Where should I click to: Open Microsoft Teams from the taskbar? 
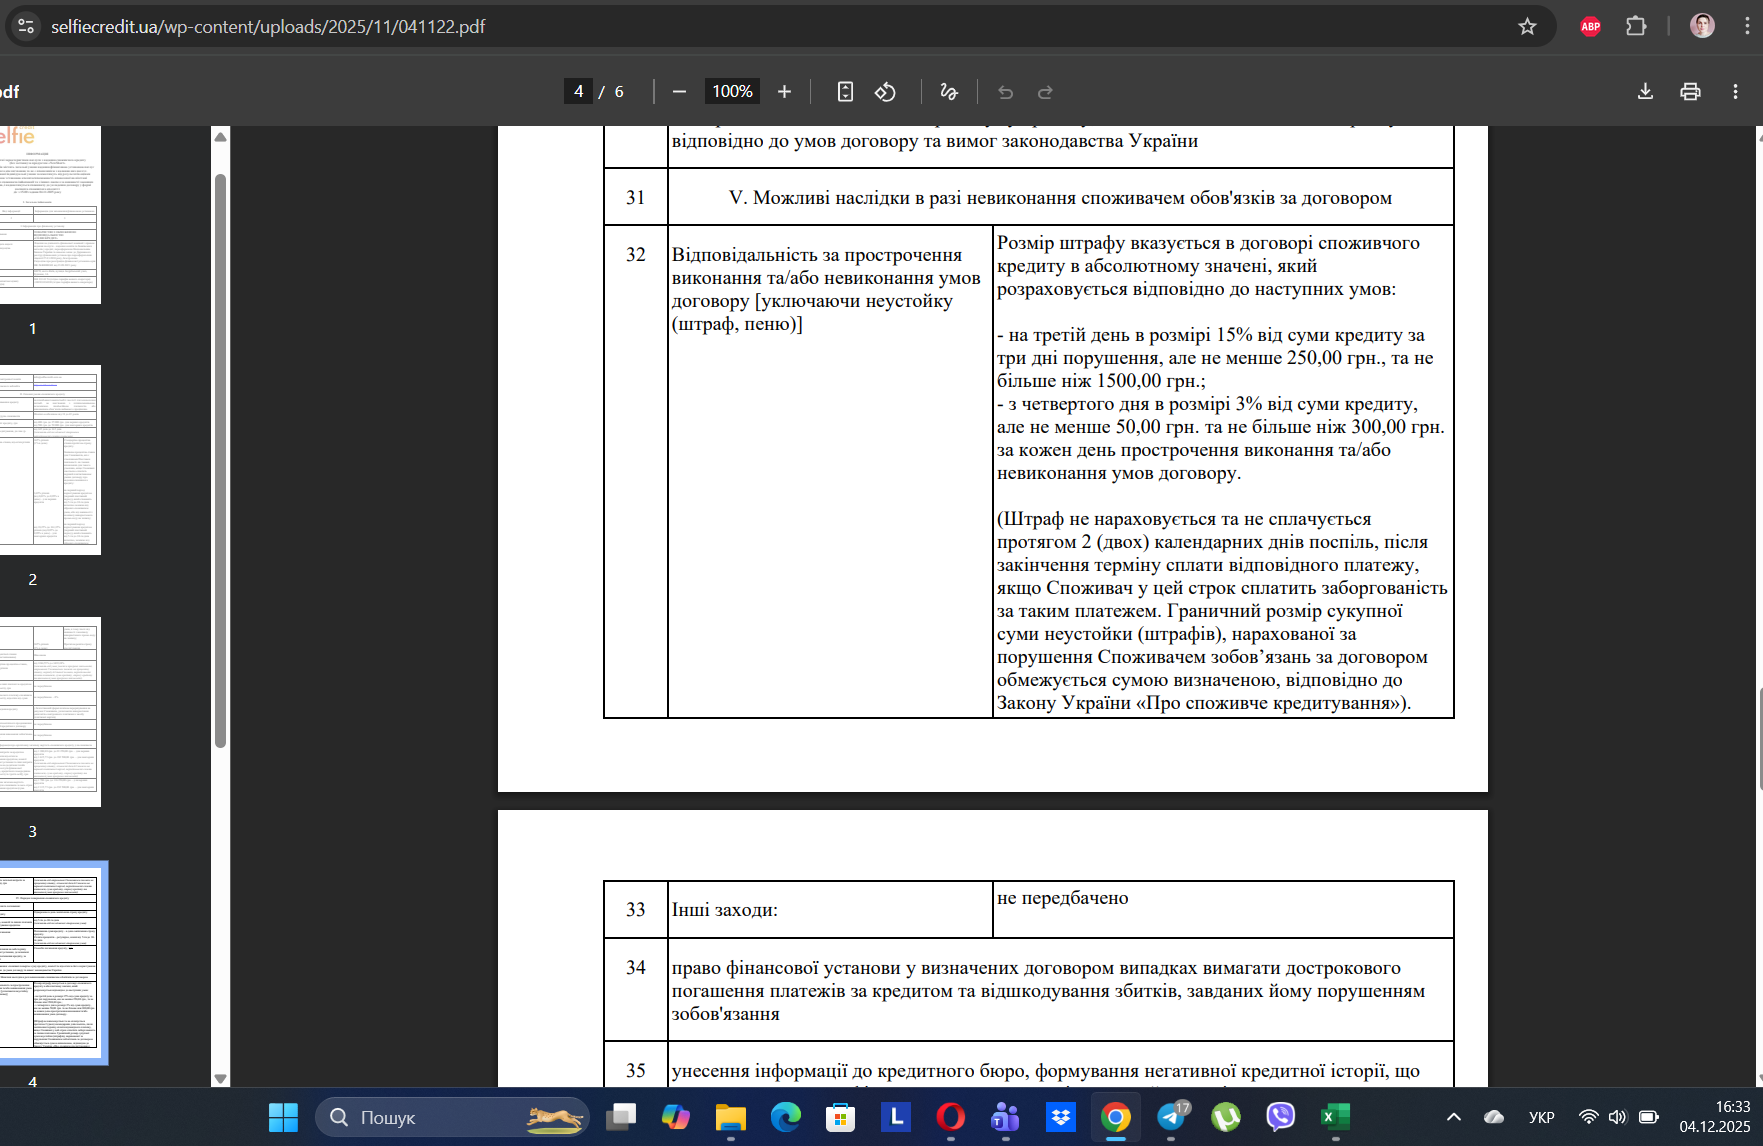coord(1006,1117)
